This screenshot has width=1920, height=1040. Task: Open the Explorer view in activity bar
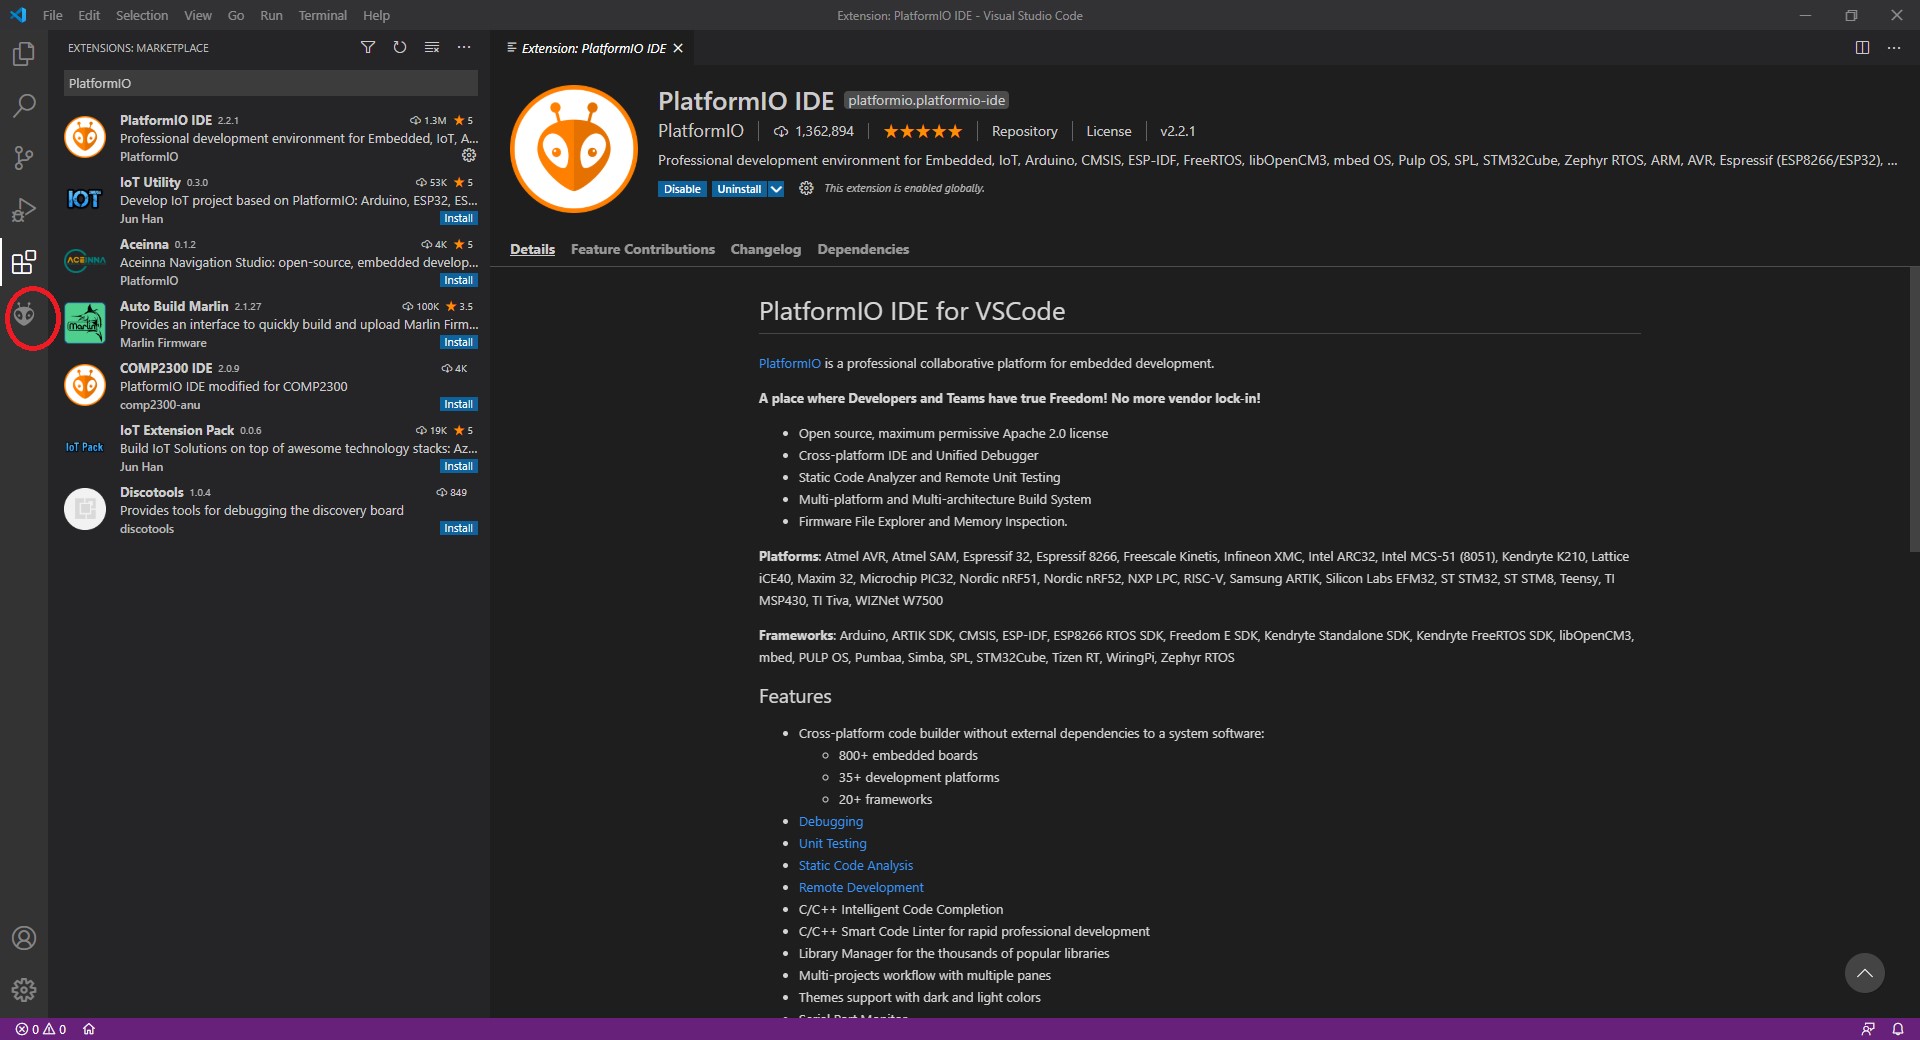tap(24, 54)
